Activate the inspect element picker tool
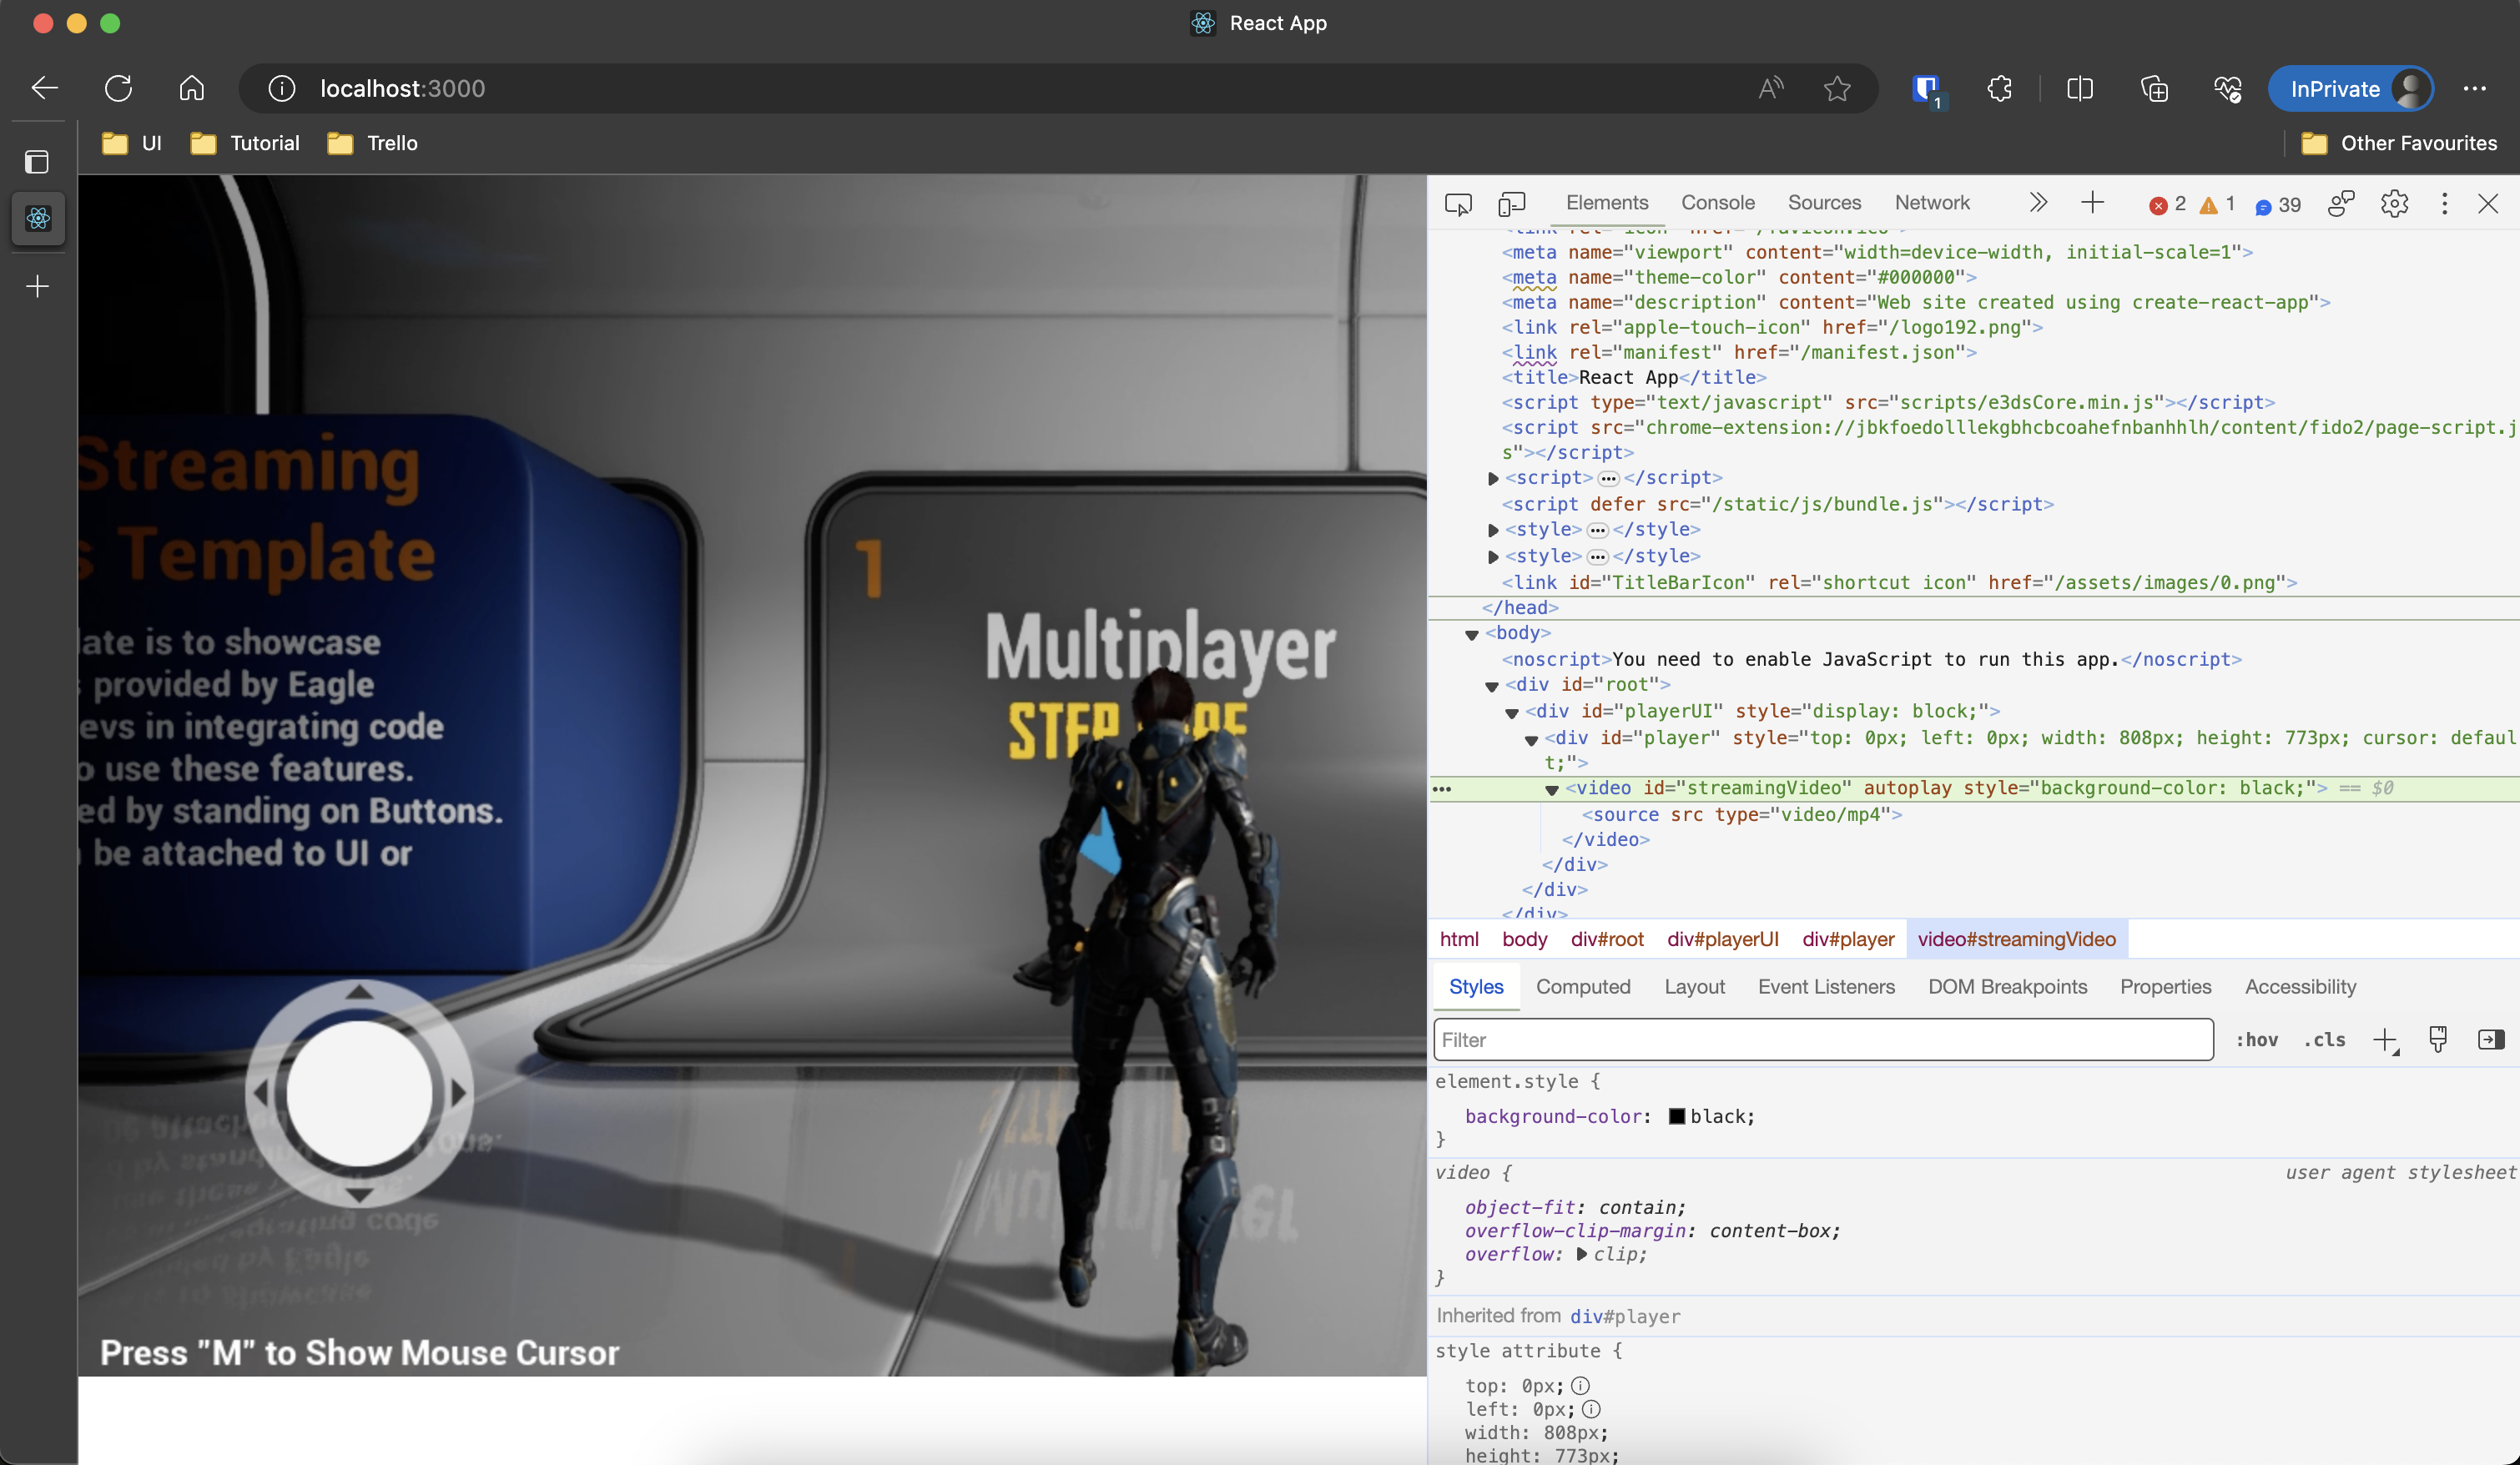The width and height of the screenshot is (2520, 1465). [x=1458, y=204]
